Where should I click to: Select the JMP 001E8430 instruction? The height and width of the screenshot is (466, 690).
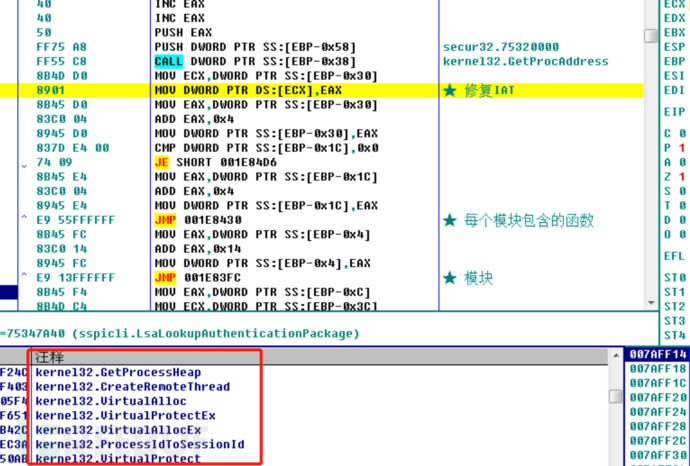click(x=198, y=220)
